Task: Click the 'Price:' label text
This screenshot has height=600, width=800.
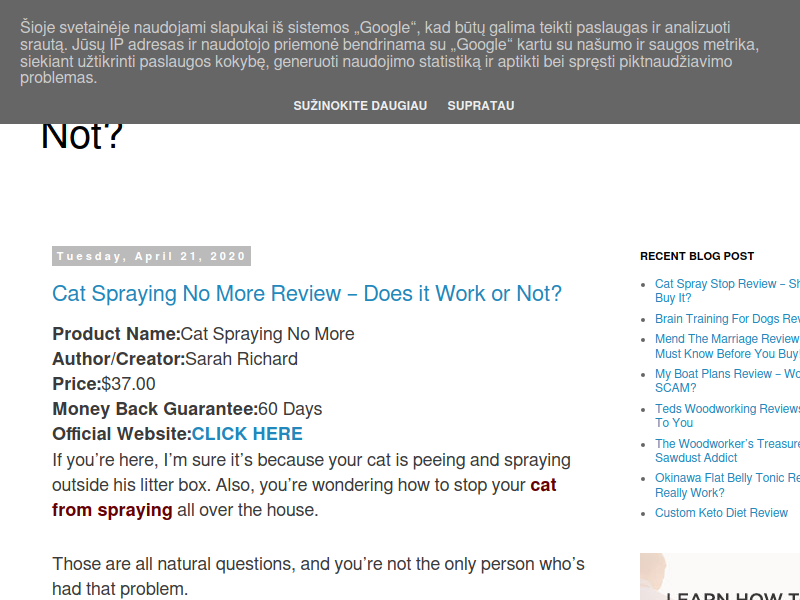Action: (x=77, y=384)
